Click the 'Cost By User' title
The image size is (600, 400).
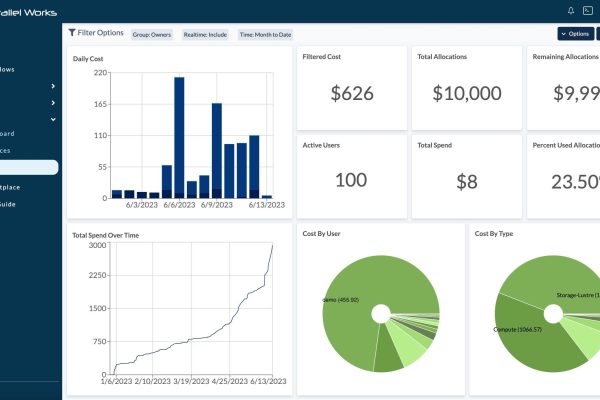pyautogui.click(x=321, y=233)
